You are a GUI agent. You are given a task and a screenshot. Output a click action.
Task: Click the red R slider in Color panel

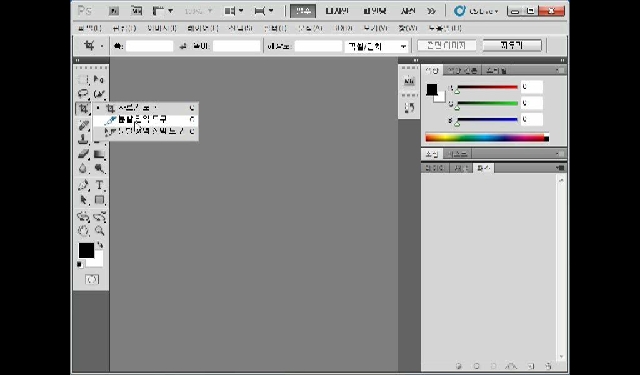(x=487, y=87)
